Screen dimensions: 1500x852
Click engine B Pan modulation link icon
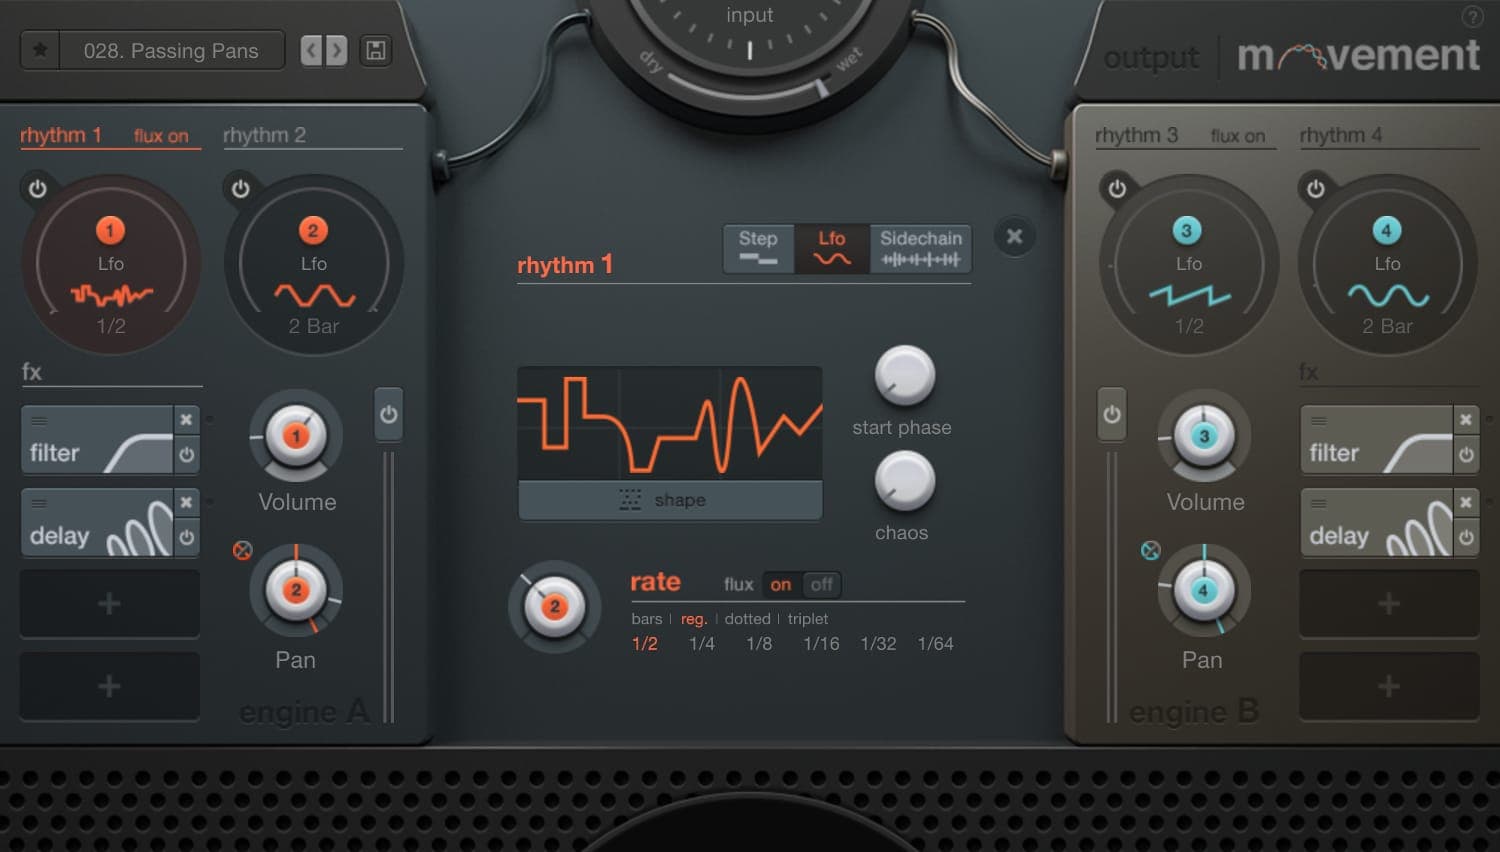pyautogui.click(x=1151, y=550)
